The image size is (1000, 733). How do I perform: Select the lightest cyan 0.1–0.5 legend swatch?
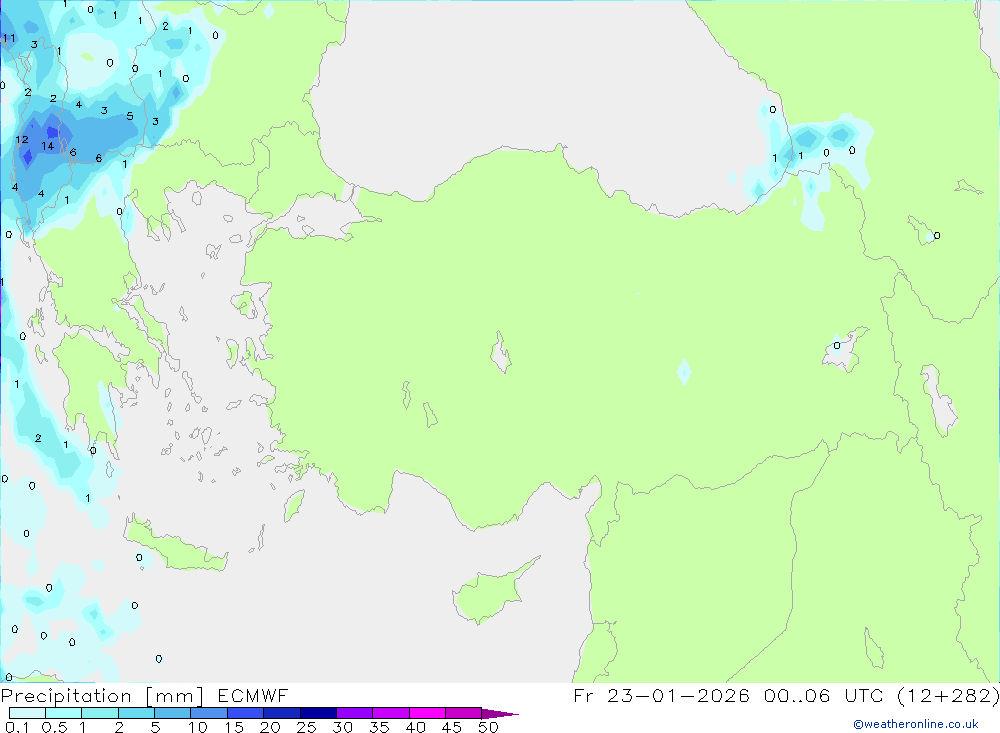click(27, 713)
